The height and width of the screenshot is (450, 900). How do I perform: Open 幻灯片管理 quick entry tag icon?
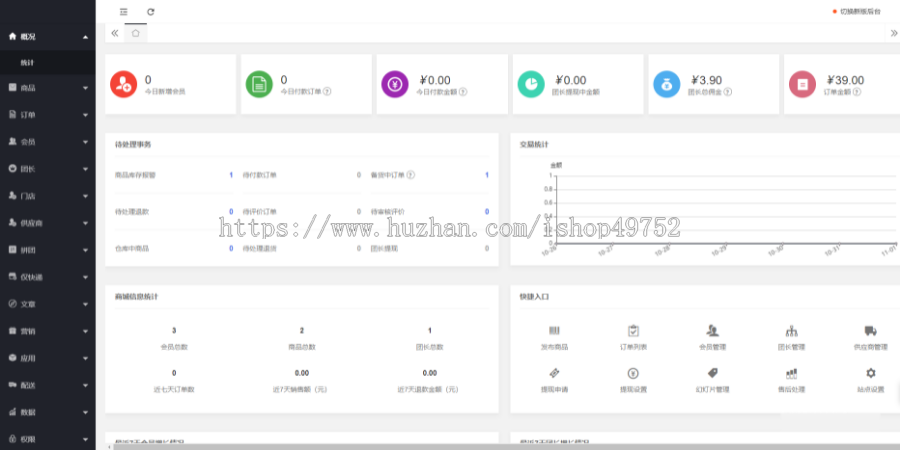pos(712,373)
